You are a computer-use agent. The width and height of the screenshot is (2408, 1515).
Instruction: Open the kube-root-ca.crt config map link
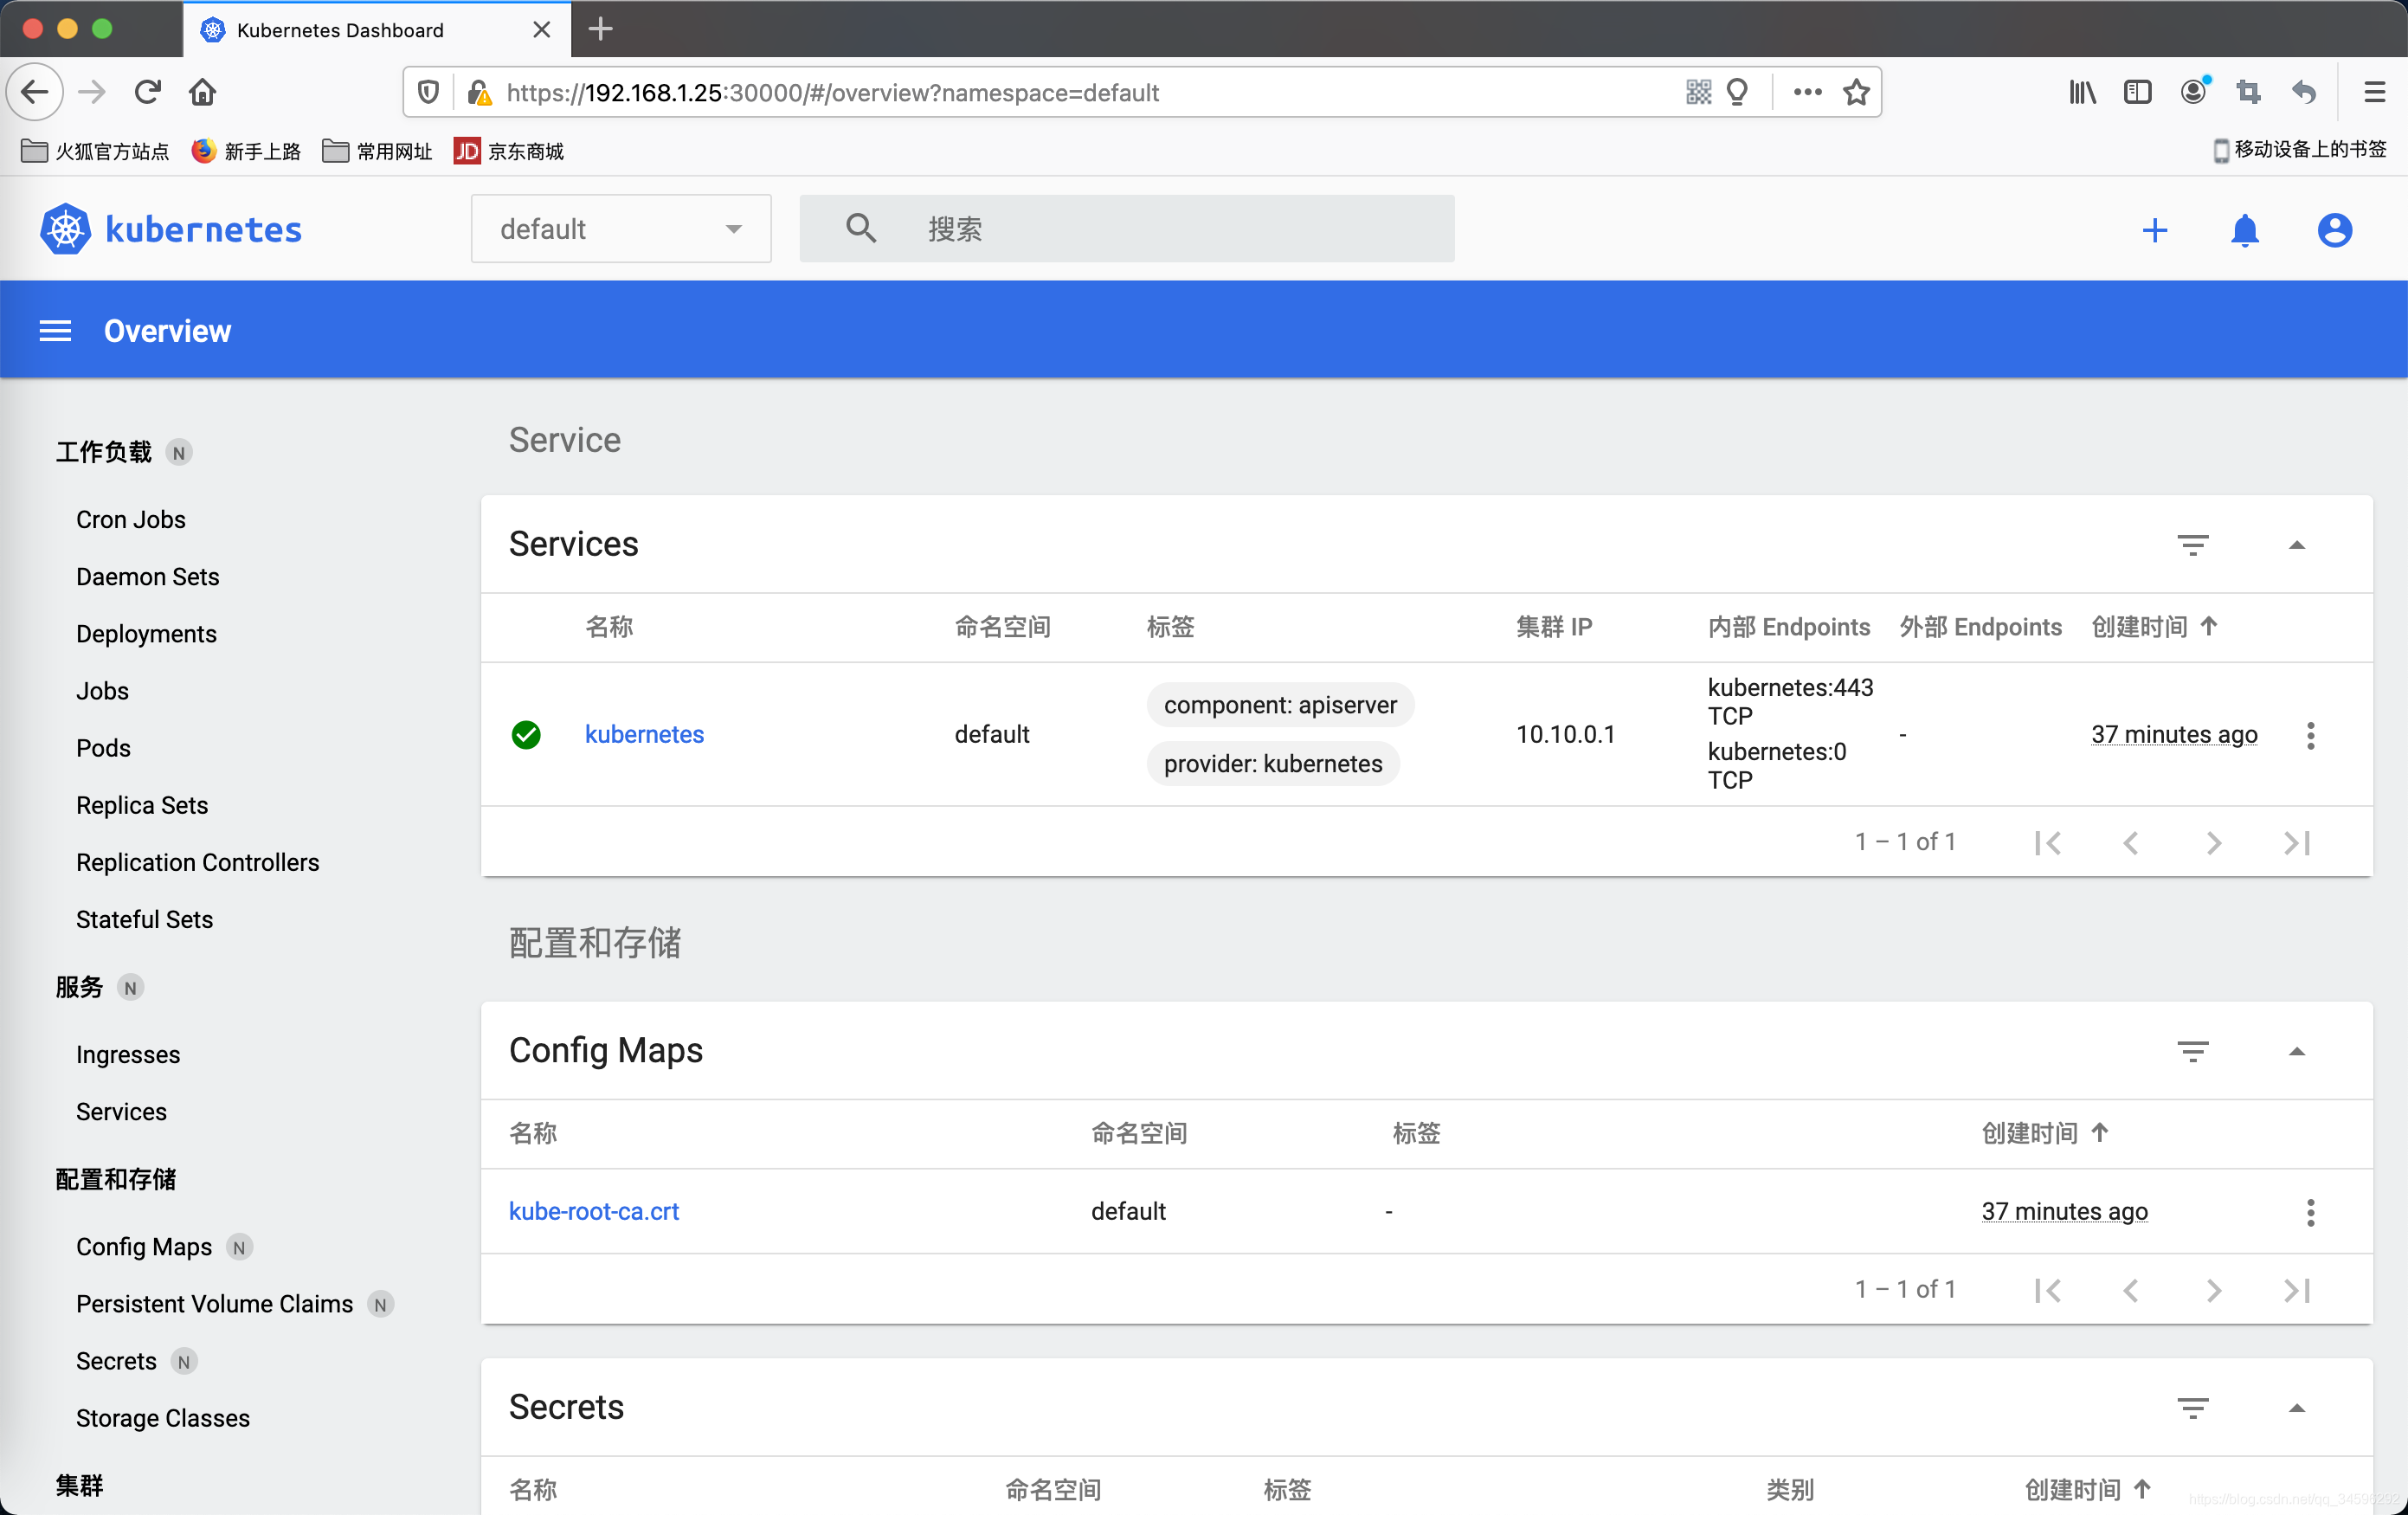[594, 1212]
